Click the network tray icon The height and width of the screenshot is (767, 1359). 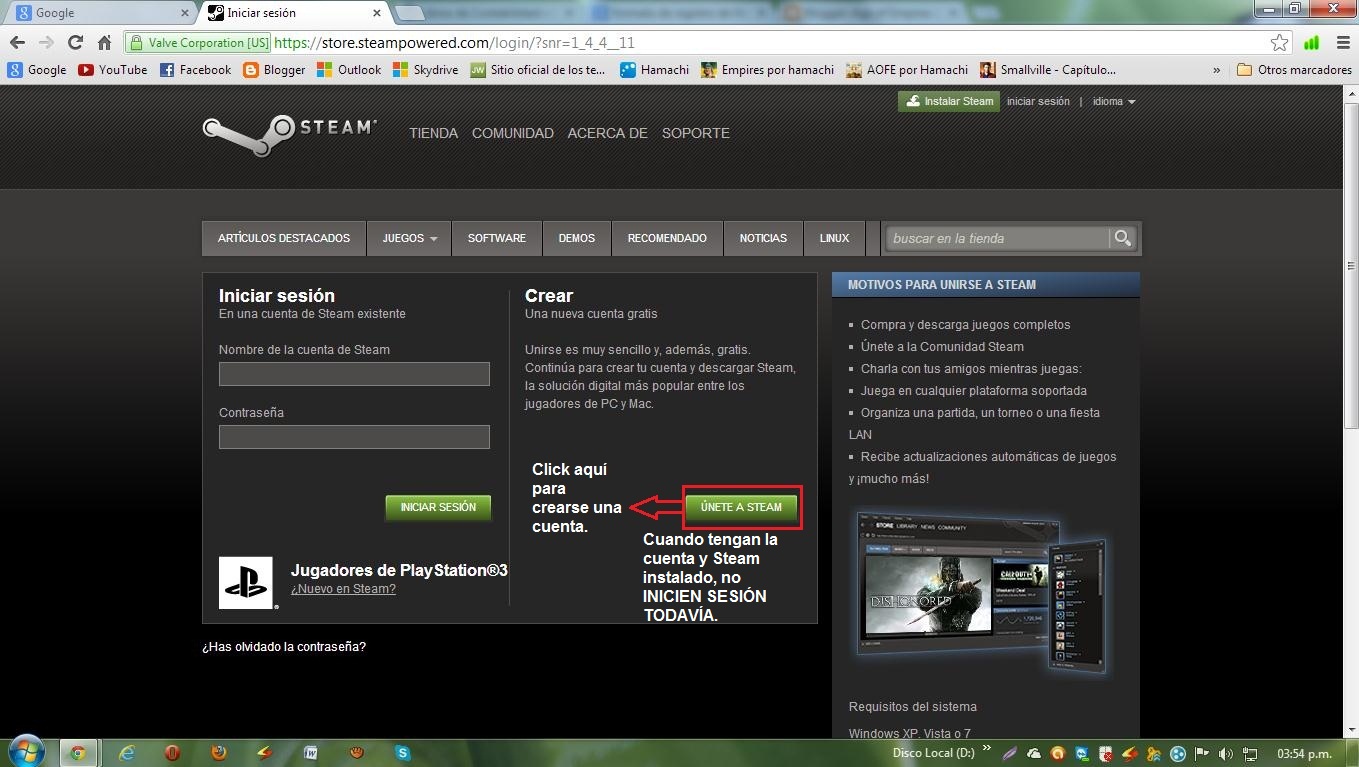point(1250,753)
